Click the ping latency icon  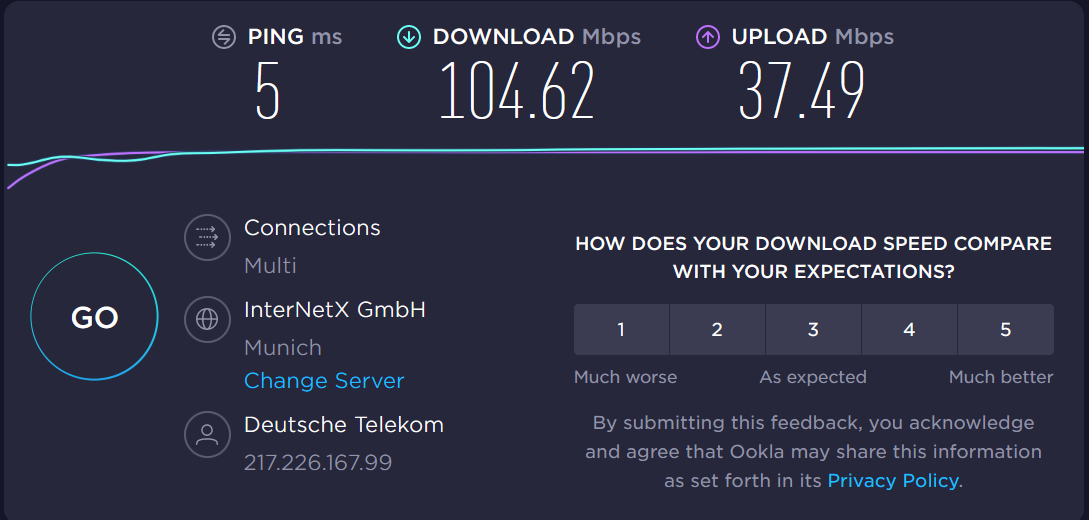[224, 37]
